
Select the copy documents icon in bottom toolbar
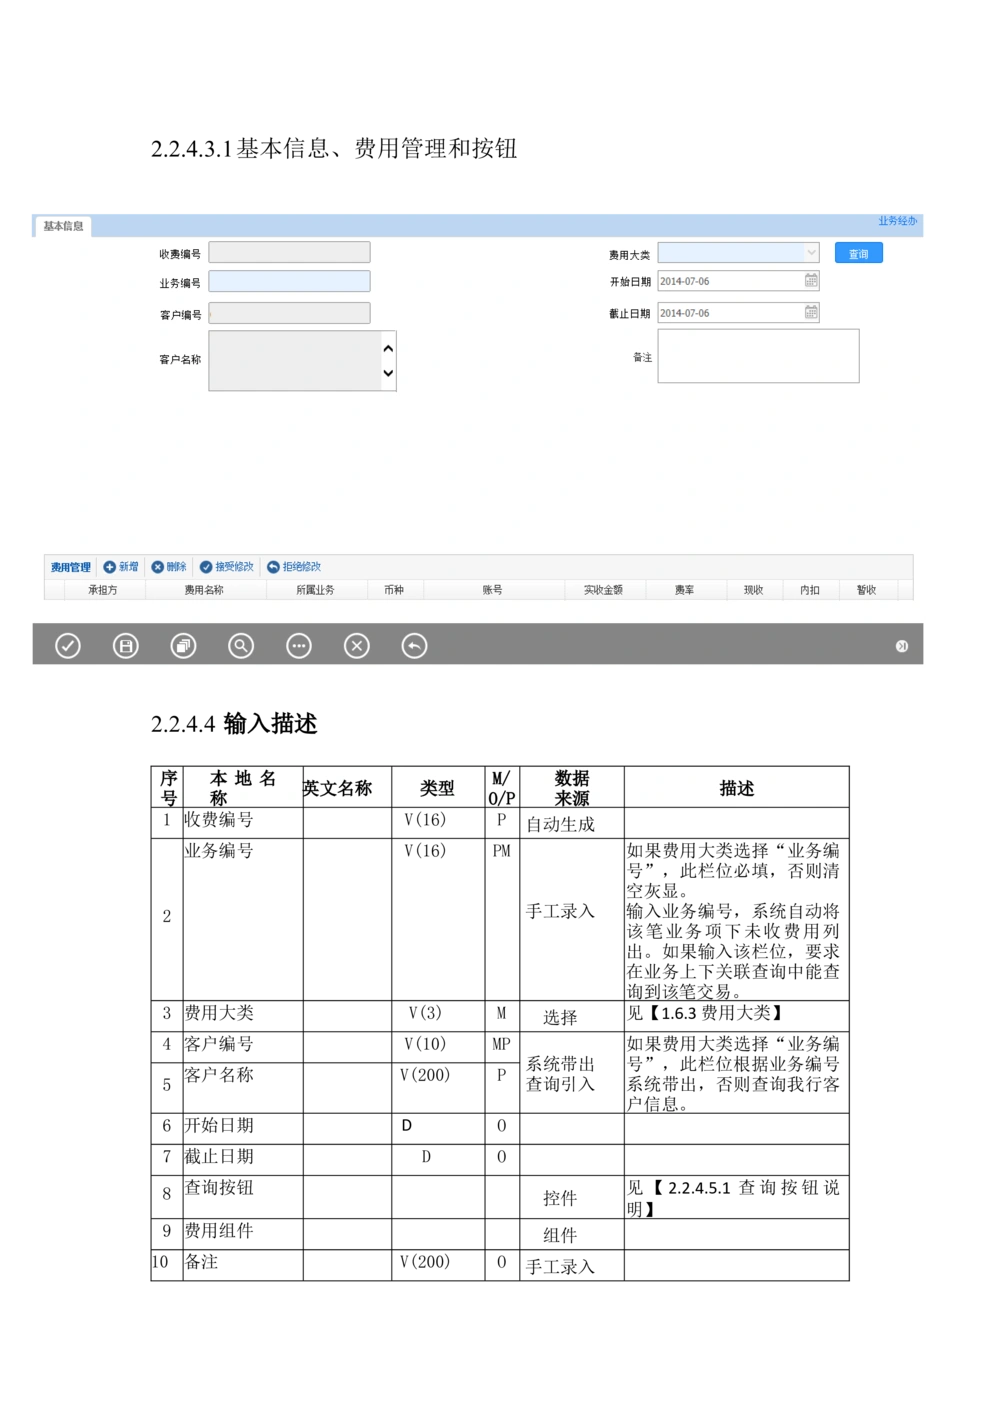[183, 645]
